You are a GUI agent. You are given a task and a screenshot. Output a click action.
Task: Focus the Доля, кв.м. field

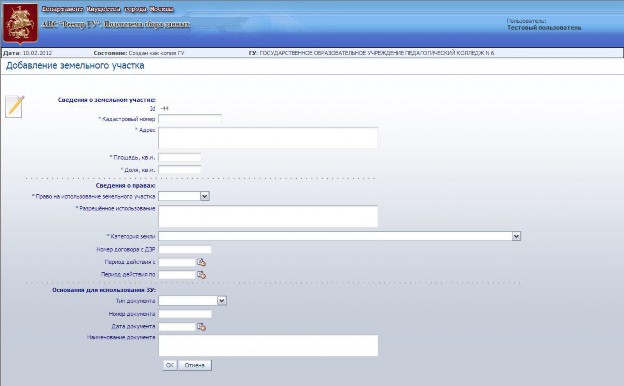click(x=179, y=170)
